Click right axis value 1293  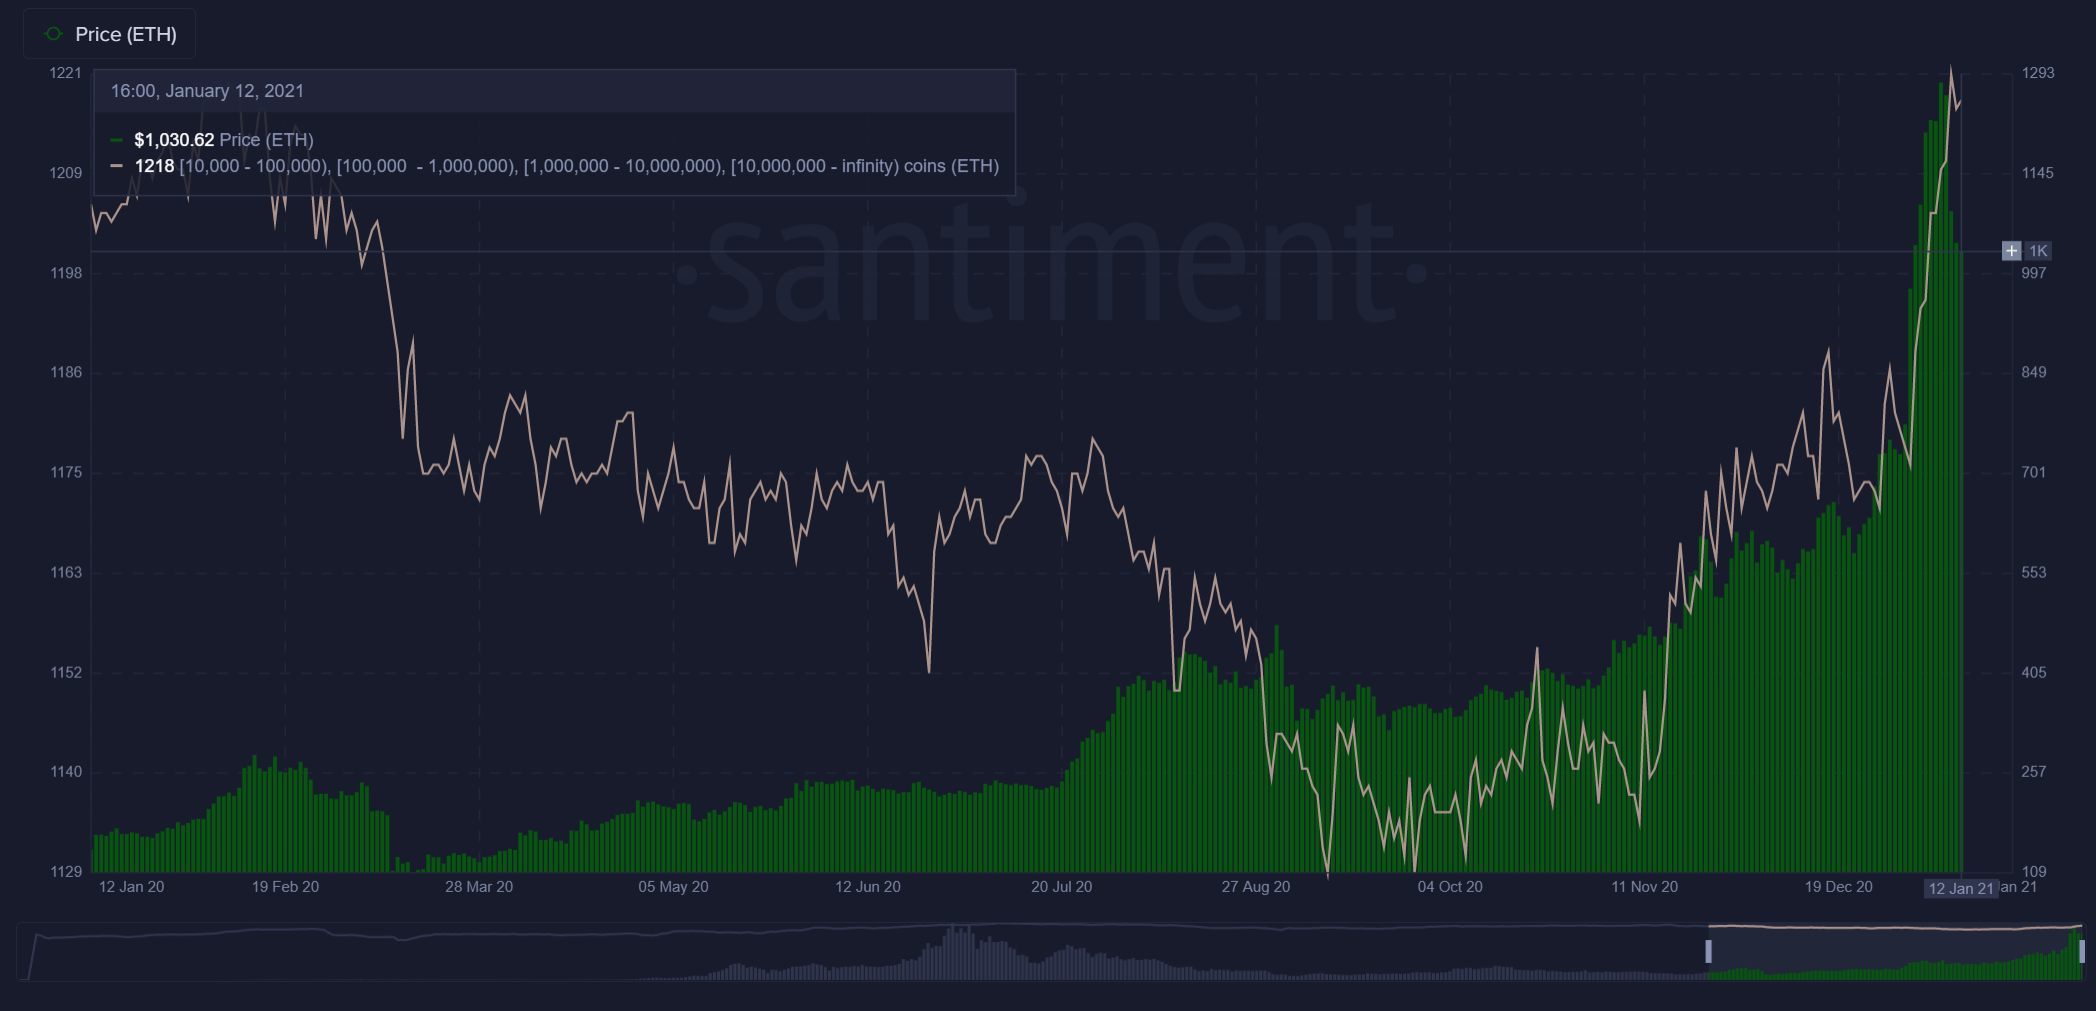click(2038, 73)
